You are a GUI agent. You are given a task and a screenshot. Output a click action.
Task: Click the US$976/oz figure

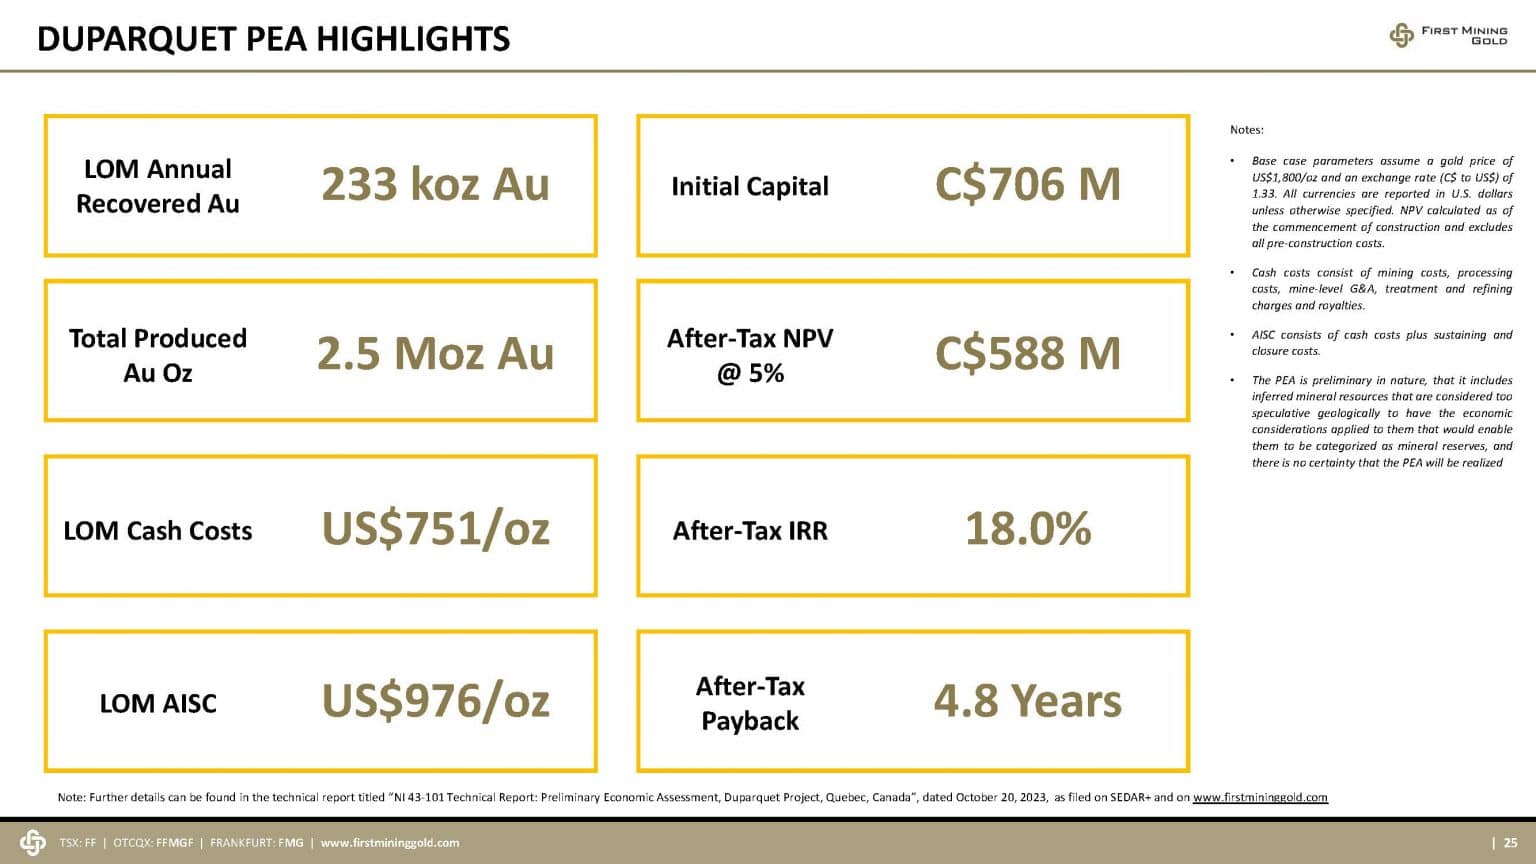click(435, 701)
